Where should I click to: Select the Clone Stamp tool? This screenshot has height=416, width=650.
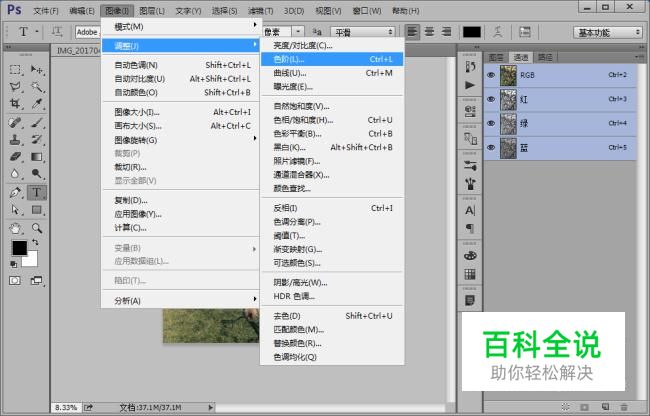(15, 140)
